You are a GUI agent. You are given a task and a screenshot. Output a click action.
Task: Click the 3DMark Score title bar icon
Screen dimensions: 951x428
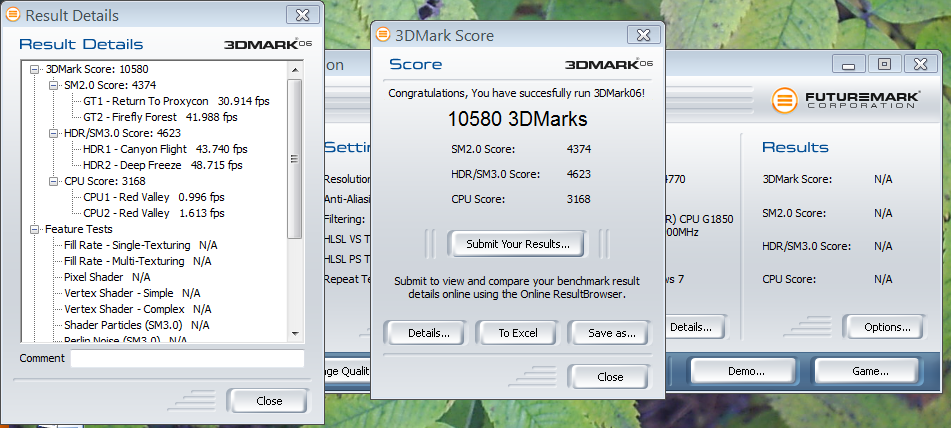382,35
